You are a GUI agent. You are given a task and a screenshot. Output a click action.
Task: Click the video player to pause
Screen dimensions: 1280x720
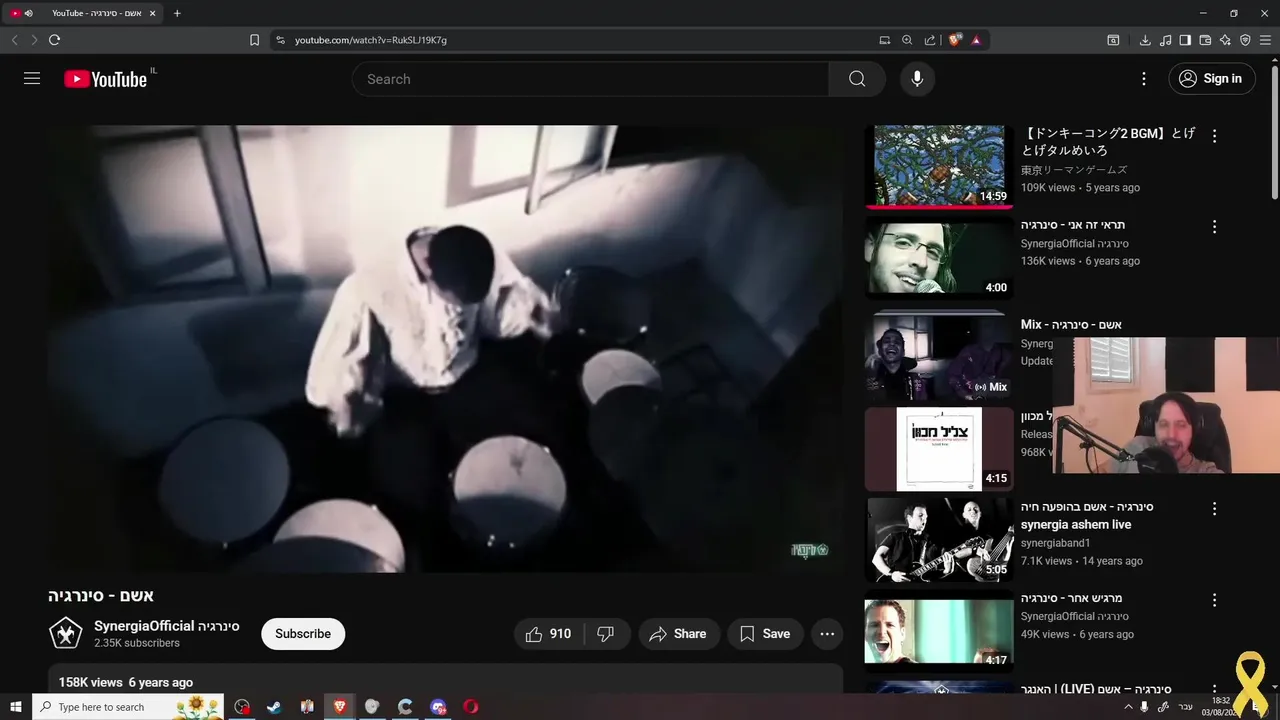click(x=446, y=348)
